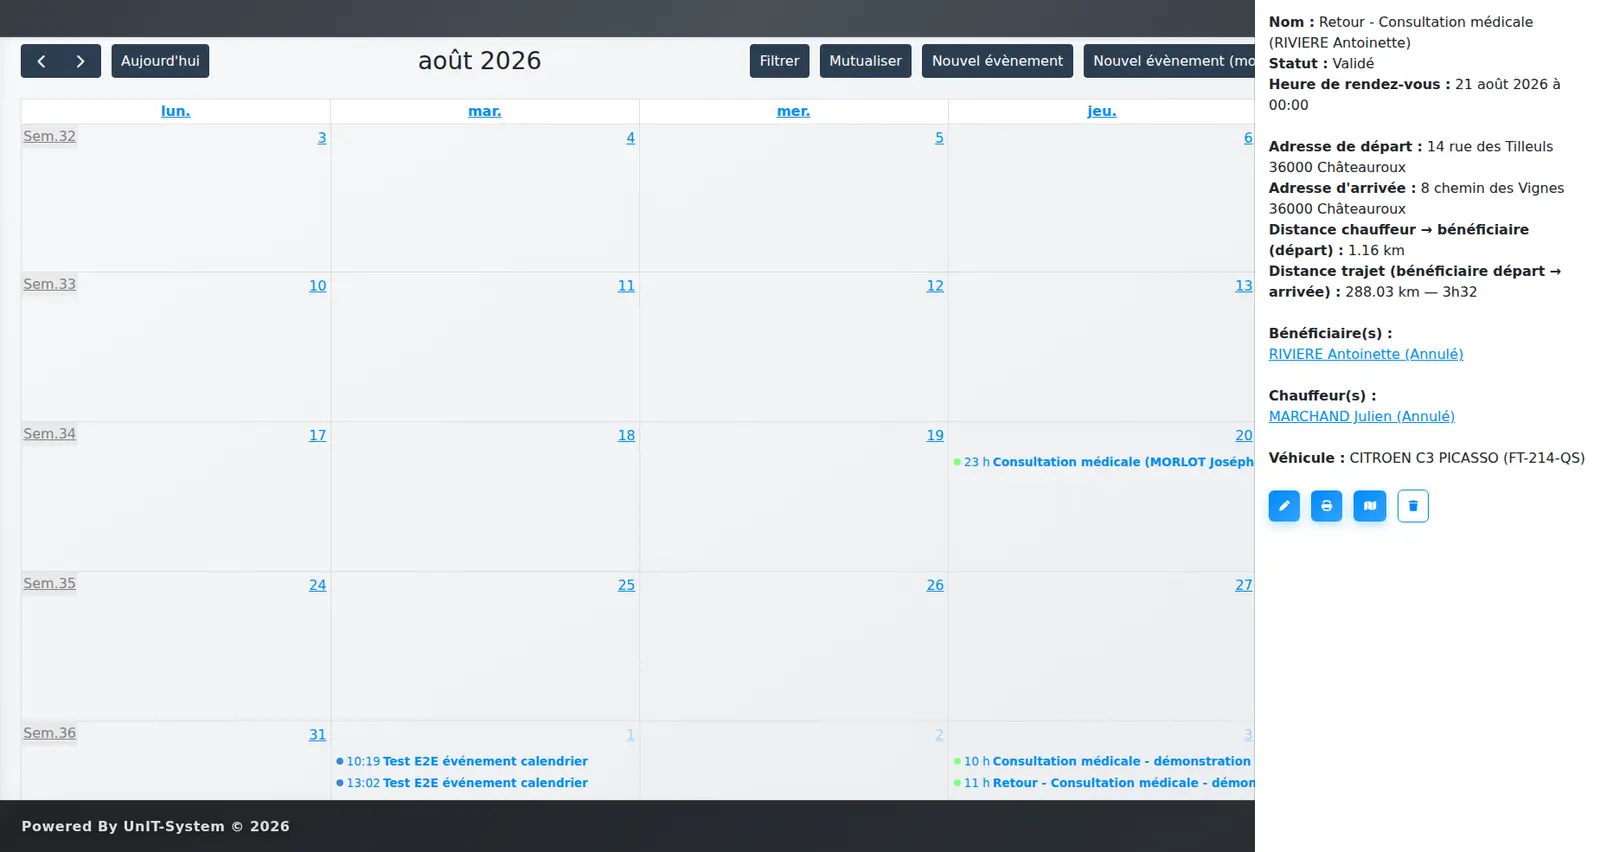
Task: Open week Sem.32 view
Action: [50, 136]
